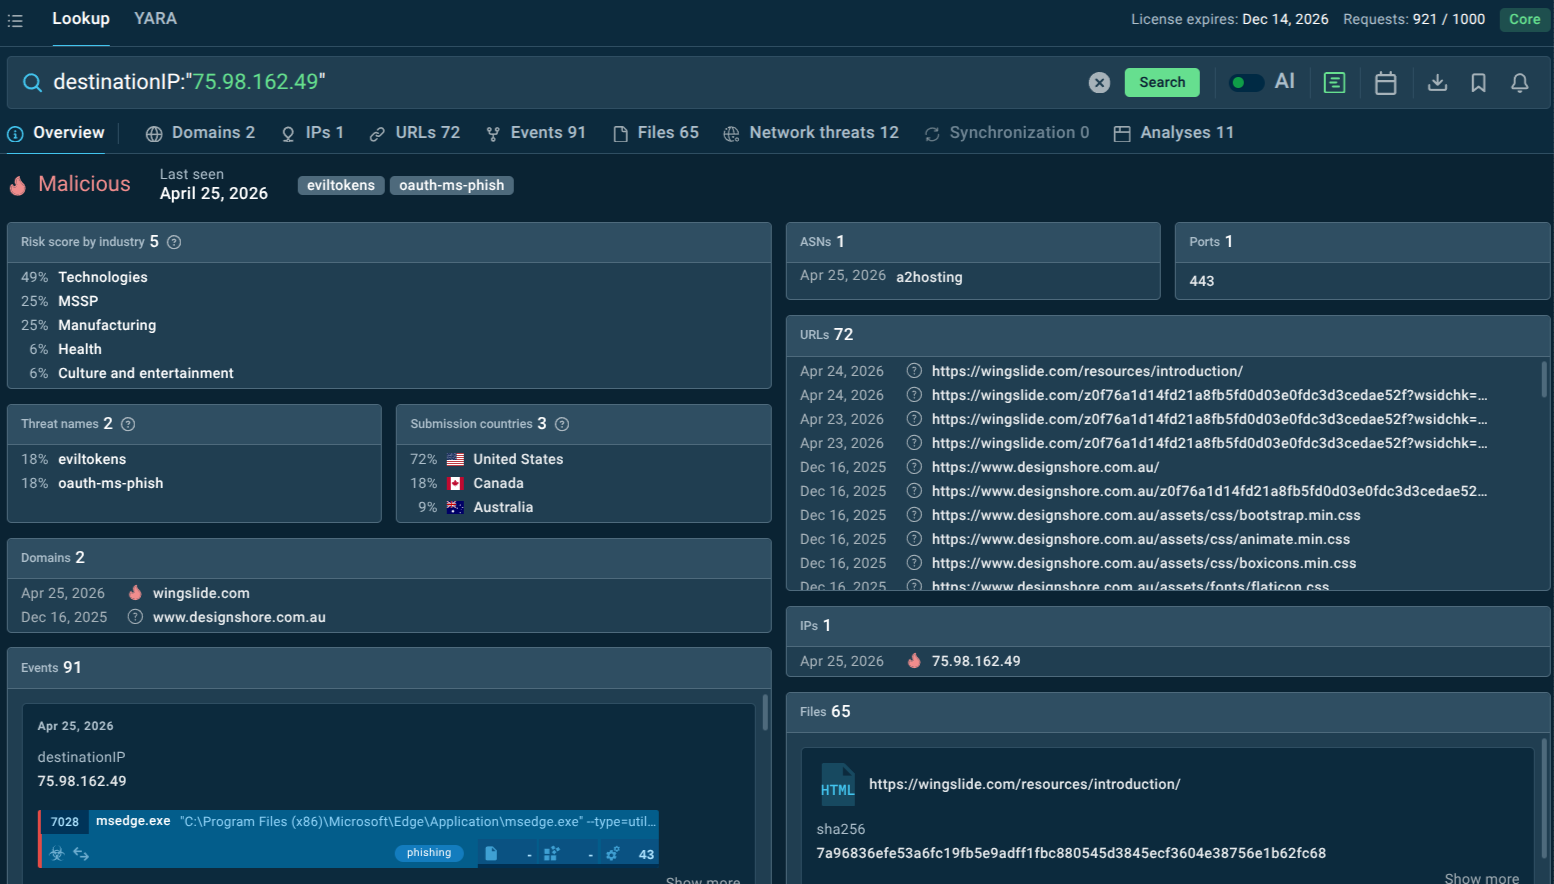Click the download export icon
This screenshot has height=884, width=1554.
click(1437, 82)
